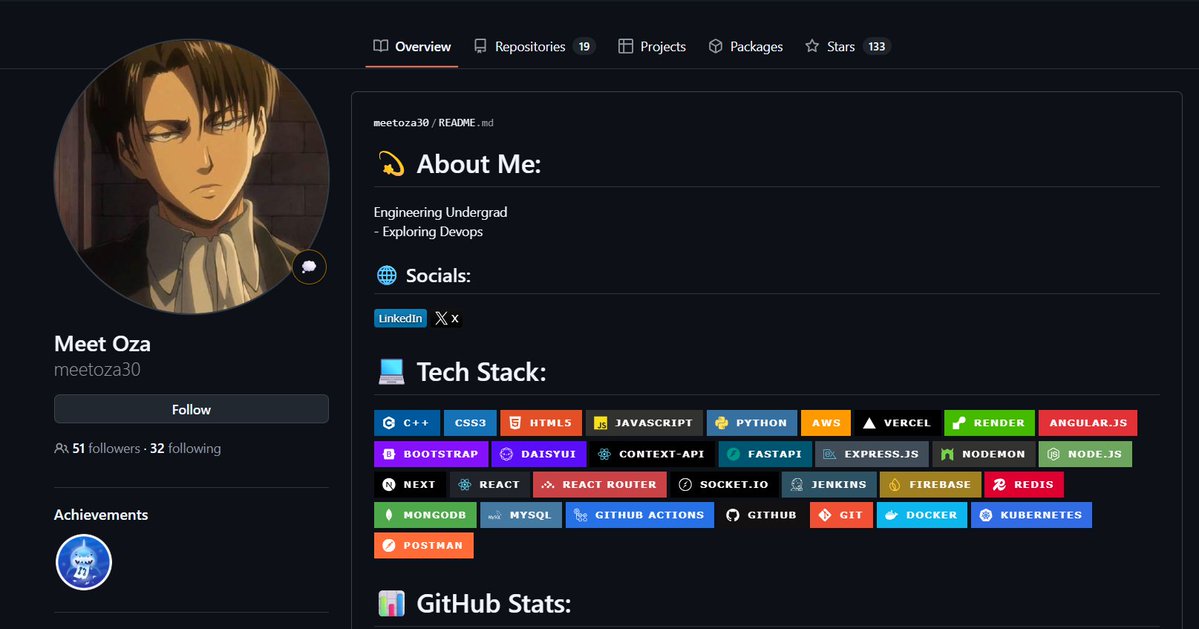This screenshot has width=1199, height=629.
Task: Click the C++ badge
Action: point(407,423)
